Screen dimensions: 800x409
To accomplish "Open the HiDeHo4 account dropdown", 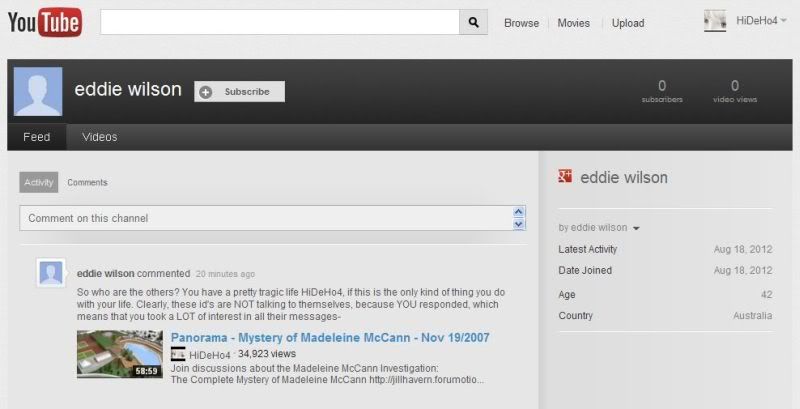I will (761, 21).
